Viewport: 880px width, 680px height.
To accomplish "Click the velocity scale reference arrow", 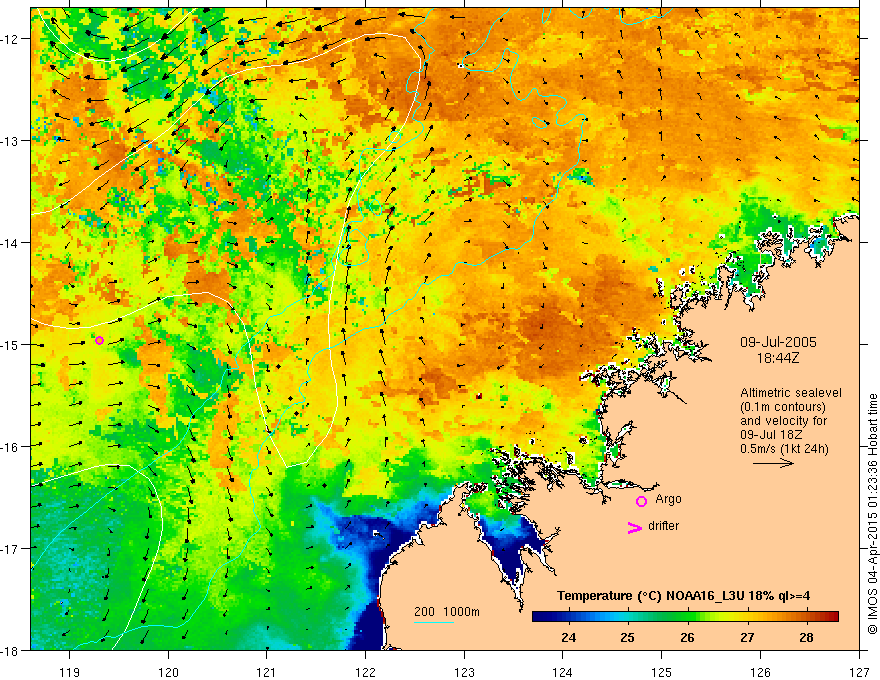I will pyautogui.click(x=773, y=463).
